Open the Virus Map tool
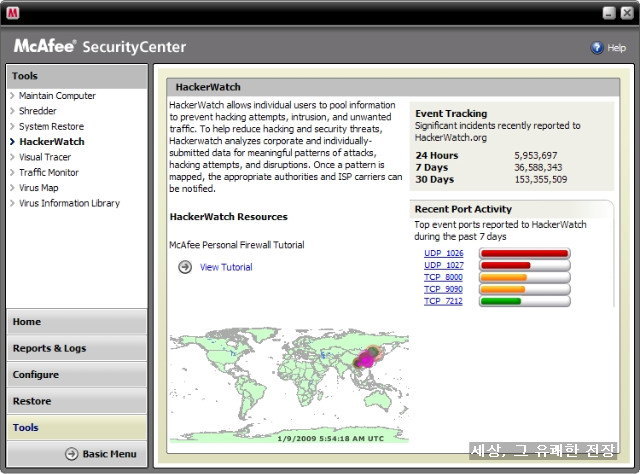 (x=38, y=188)
